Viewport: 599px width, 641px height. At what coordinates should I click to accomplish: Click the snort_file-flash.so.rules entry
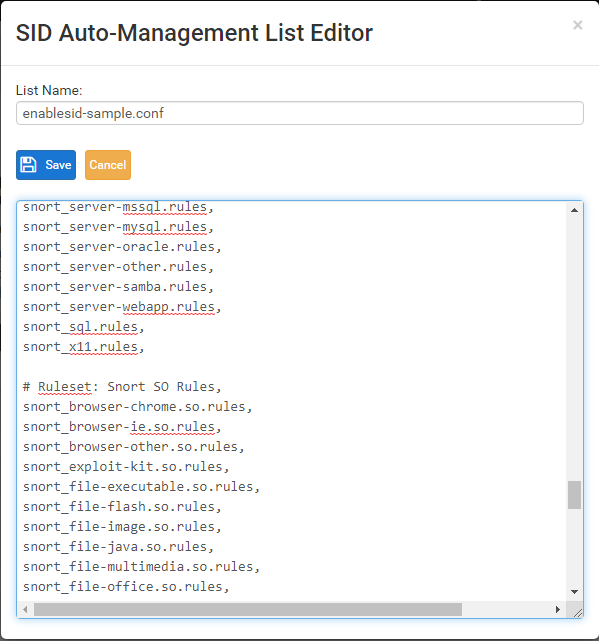coord(122,507)
